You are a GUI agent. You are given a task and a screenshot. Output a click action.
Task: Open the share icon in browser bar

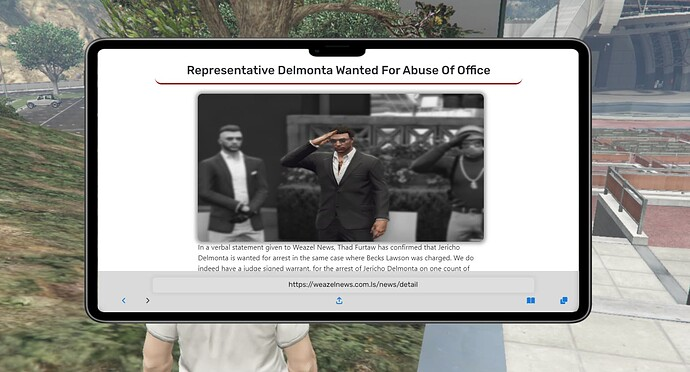pos(339,300)
